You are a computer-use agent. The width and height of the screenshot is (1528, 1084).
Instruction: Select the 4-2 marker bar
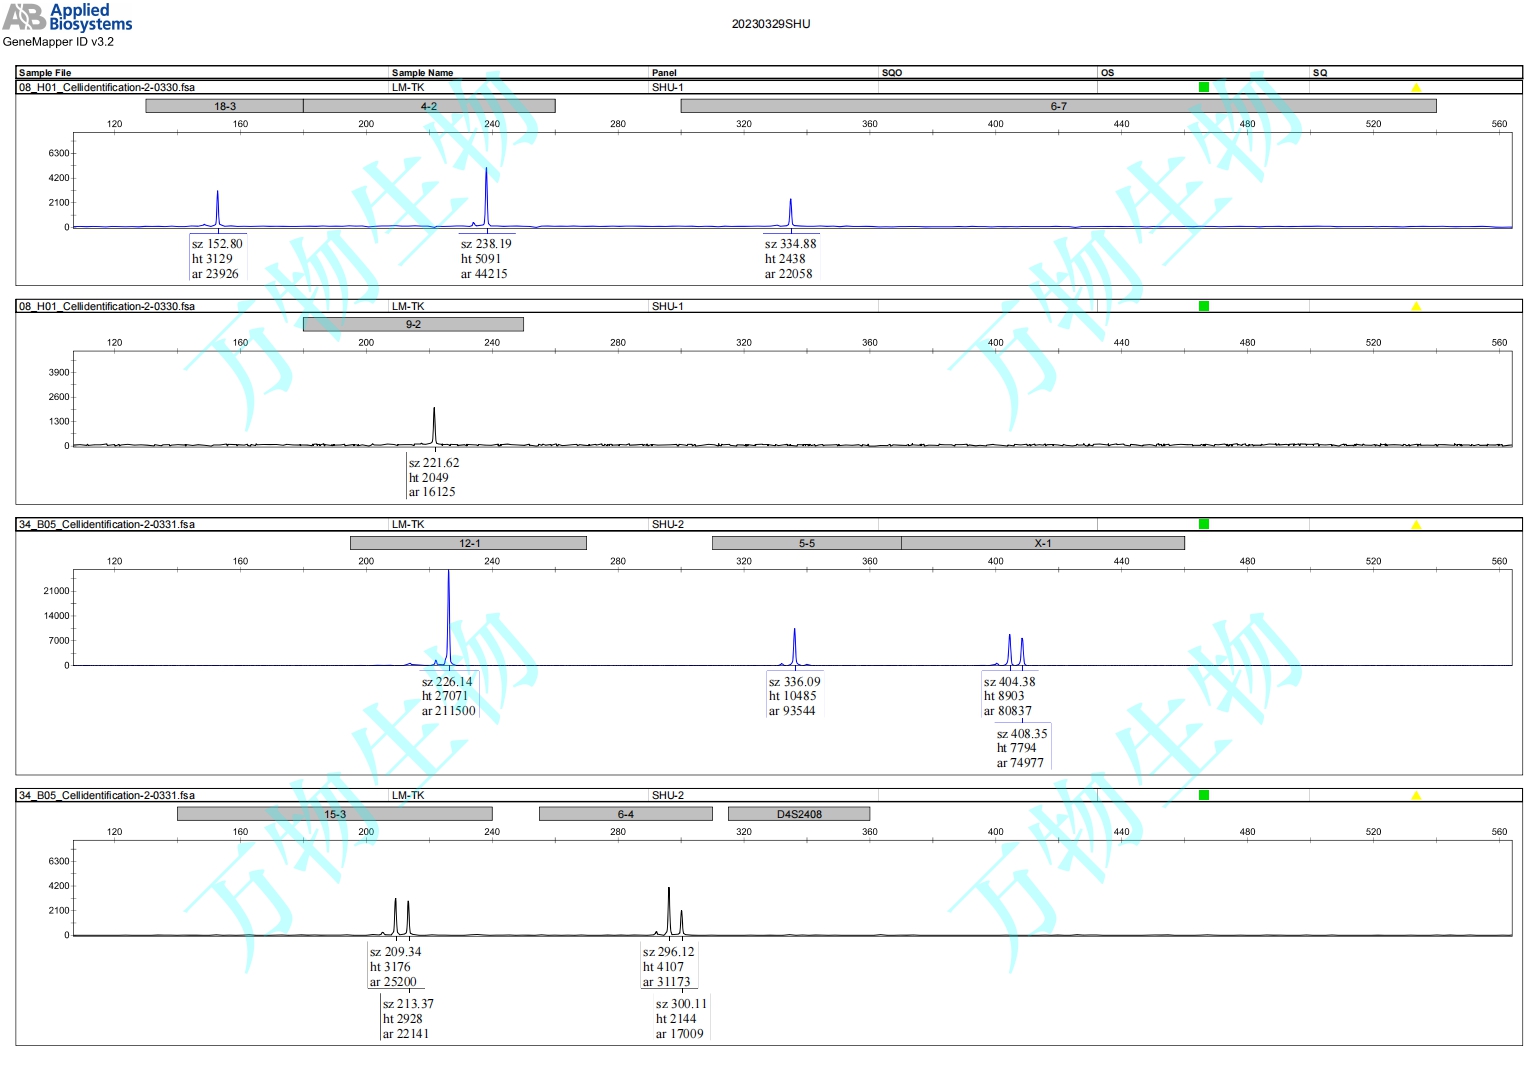[x=429, y=106]
